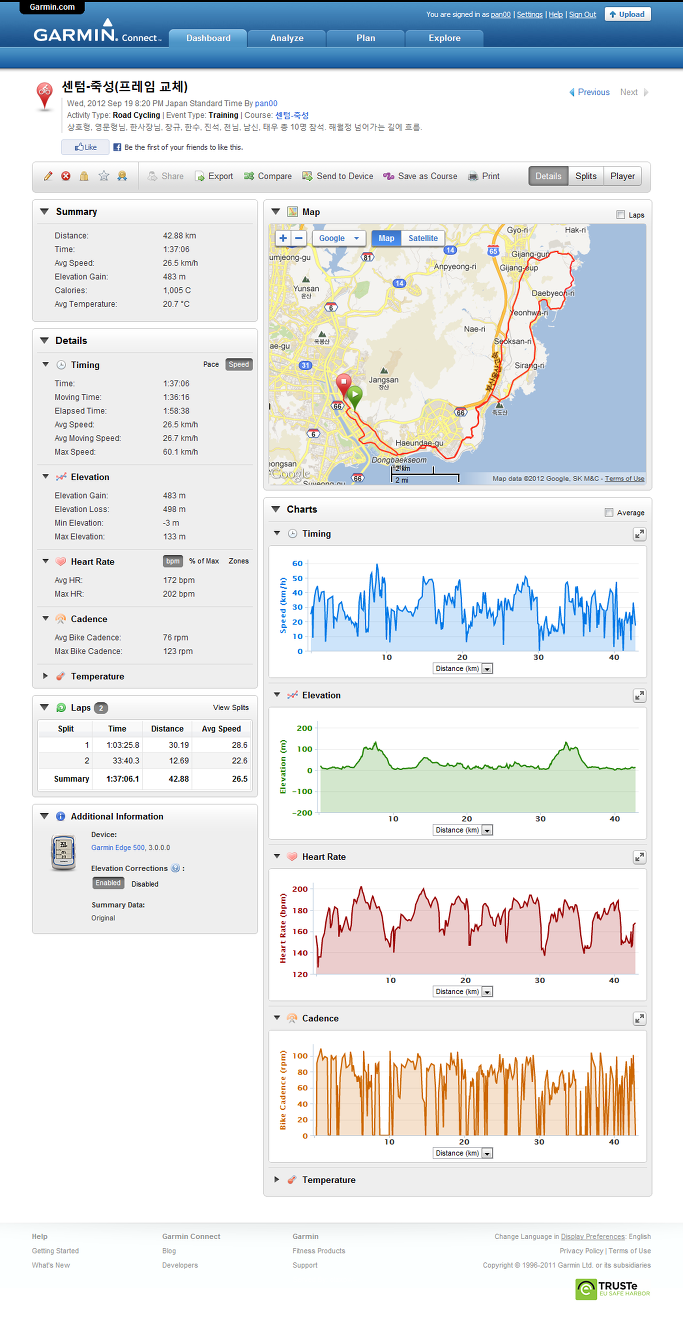
Task: Mark activity as favorite with star icon
Action: pyautogui.click(x=103, y=176)
